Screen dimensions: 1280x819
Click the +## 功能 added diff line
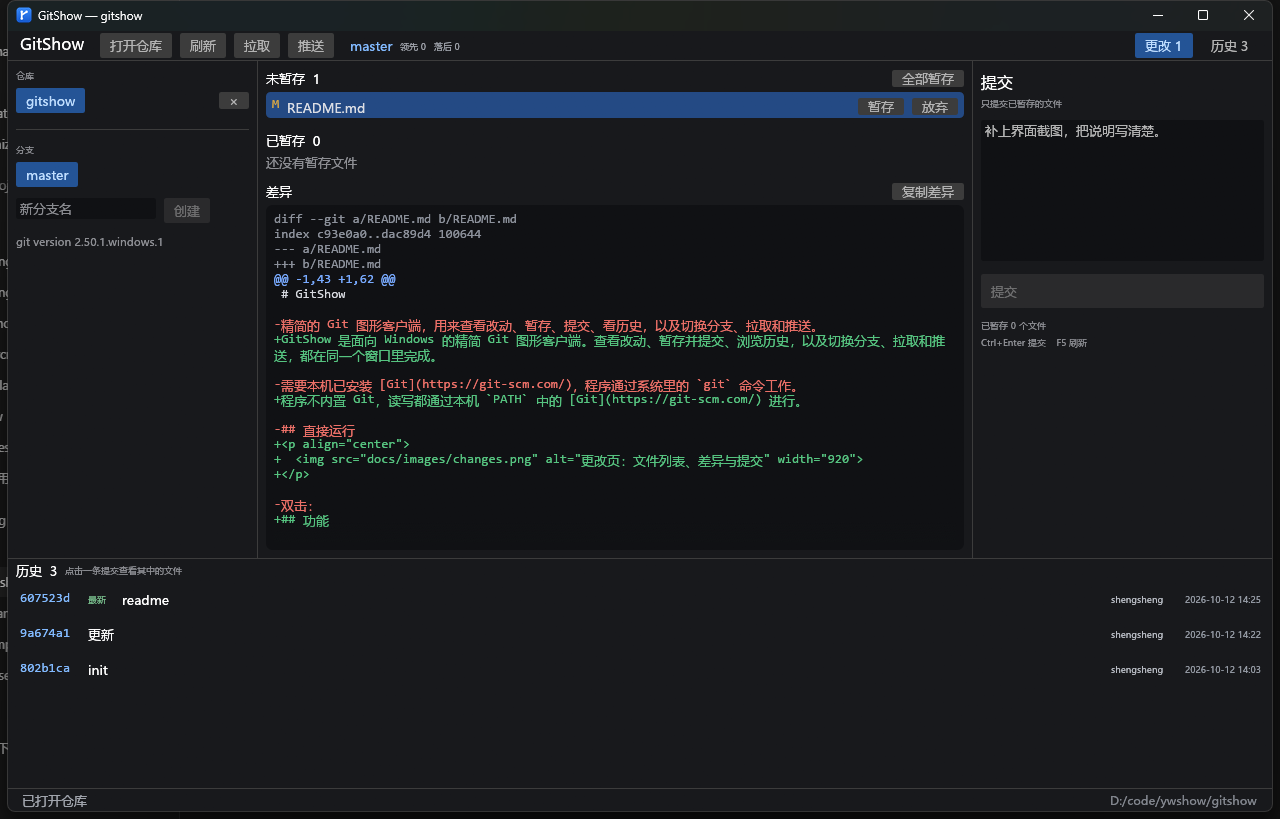click(x=302, y=521)
